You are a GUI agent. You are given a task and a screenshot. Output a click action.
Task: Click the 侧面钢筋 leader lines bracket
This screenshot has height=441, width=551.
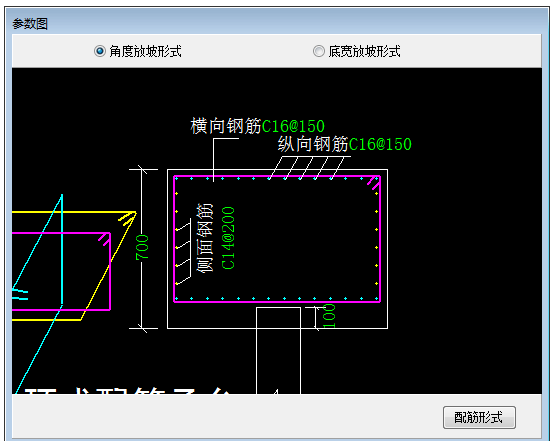click(x=183, y=252)
